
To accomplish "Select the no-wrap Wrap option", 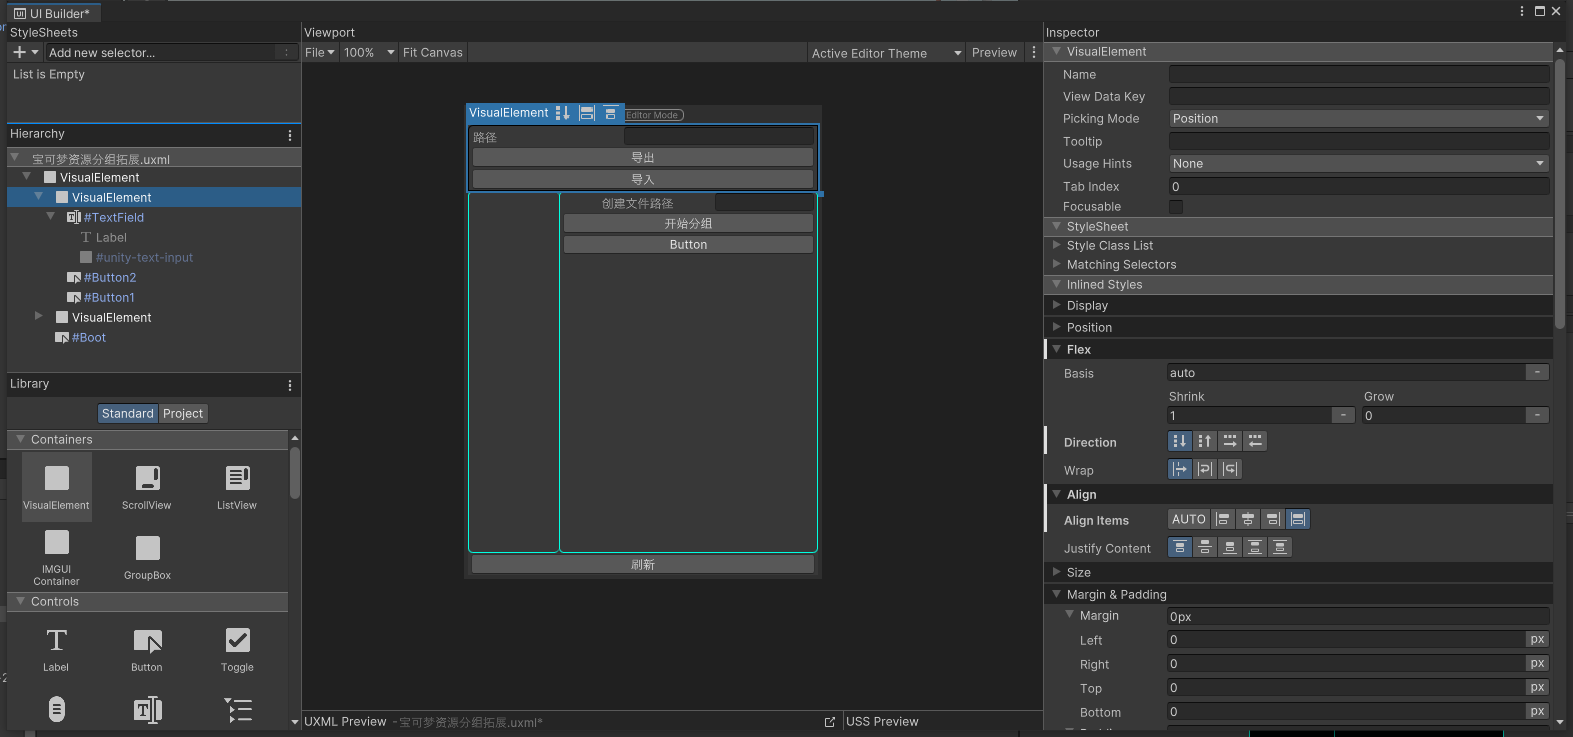I will coord(1180,469).
